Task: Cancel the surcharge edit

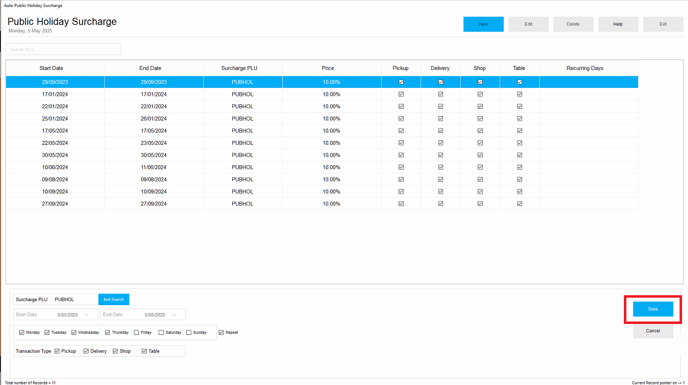Action: [x=653, y=331]
